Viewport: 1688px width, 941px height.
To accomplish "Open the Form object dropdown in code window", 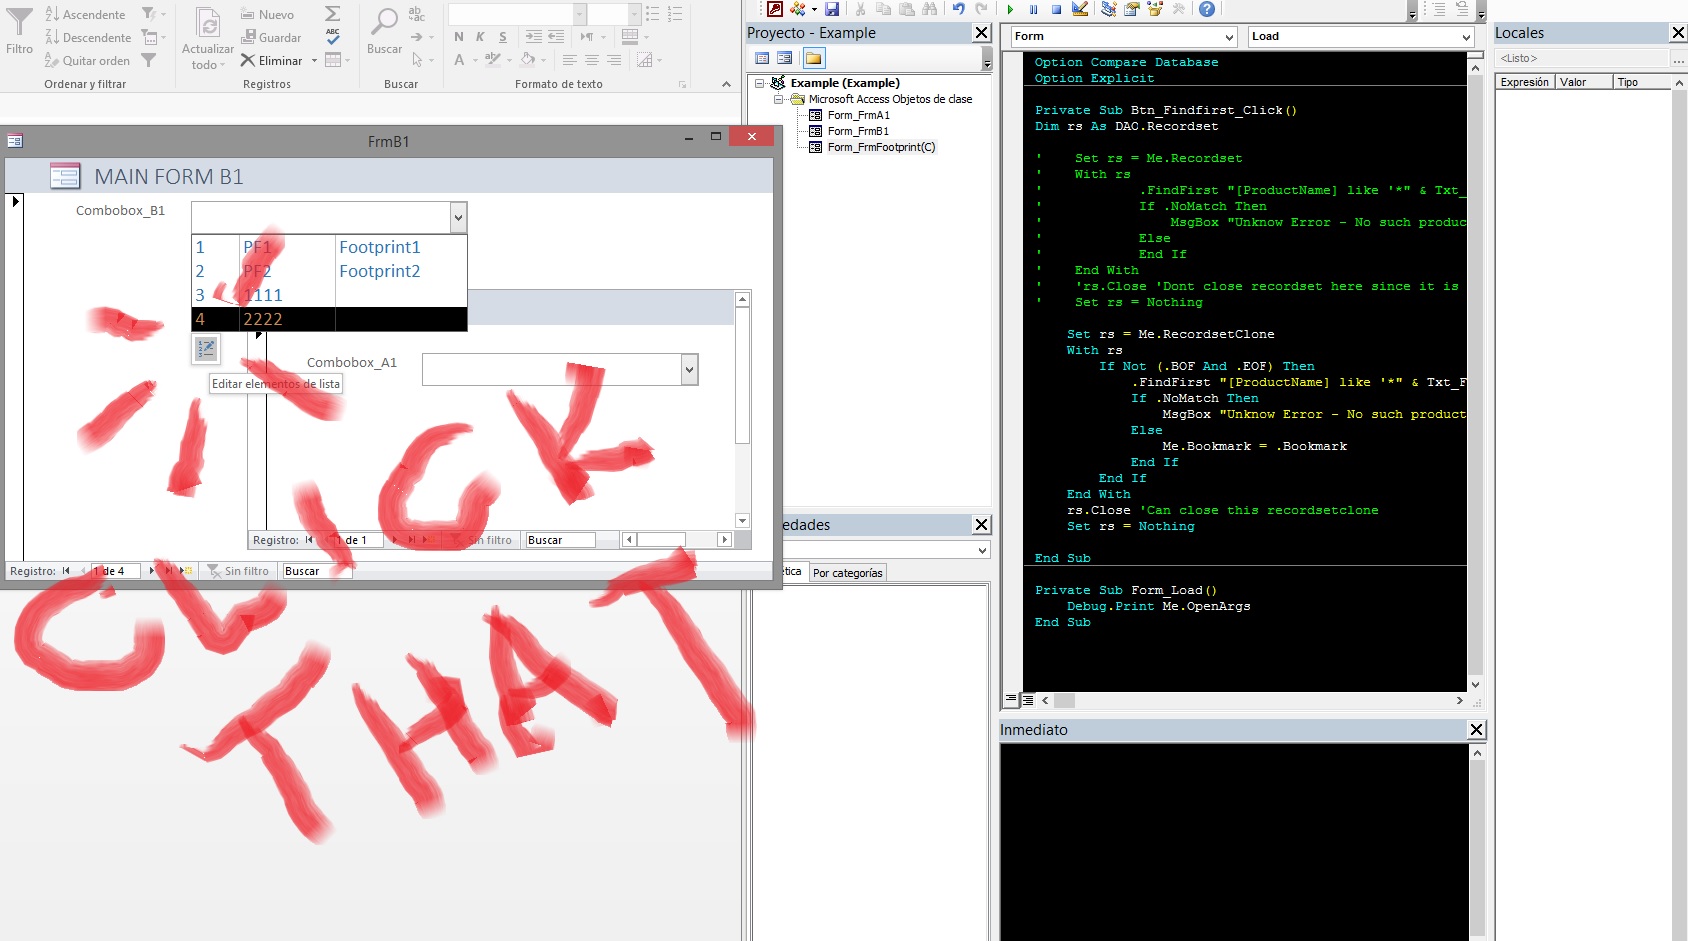I will point(1229,37).
